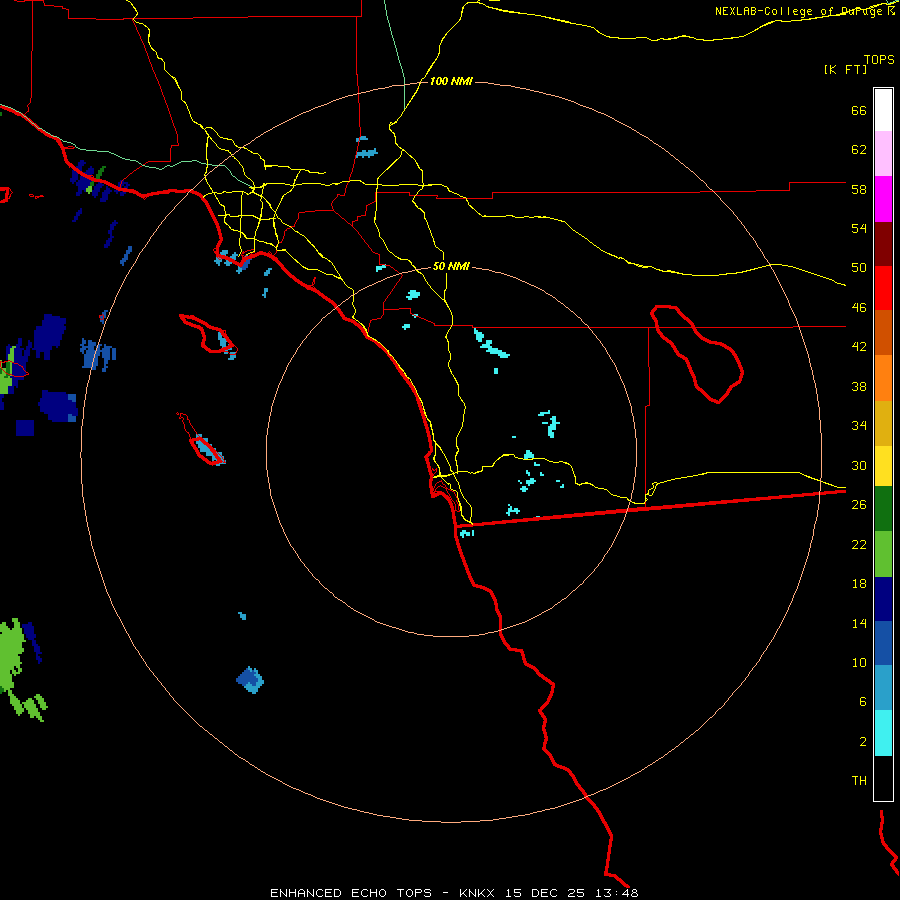Click the '50' legend value

(859, 268)
